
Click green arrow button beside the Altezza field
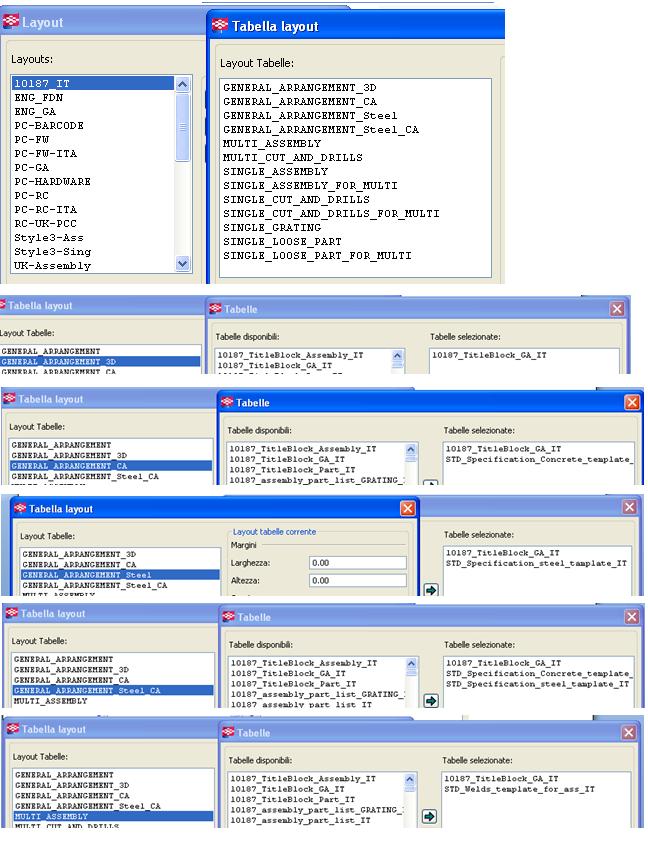click(431, 591)
